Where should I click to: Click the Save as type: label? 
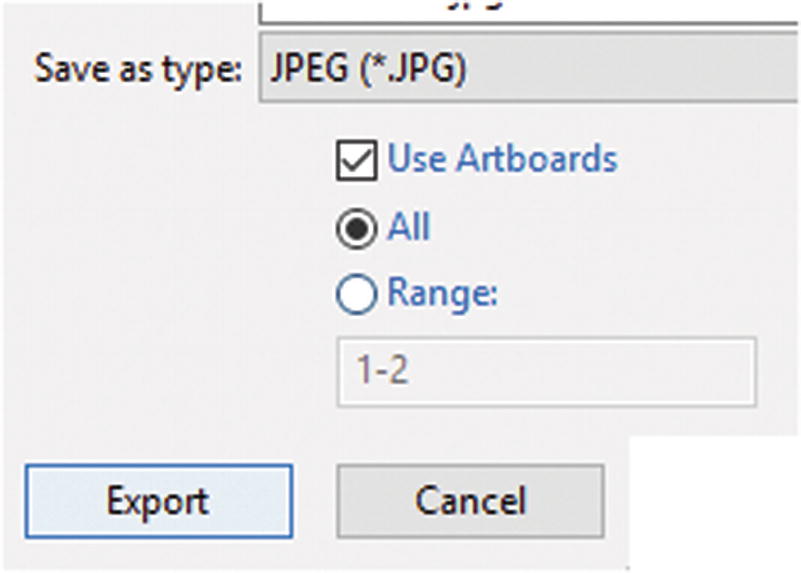(x=139, y=71)
